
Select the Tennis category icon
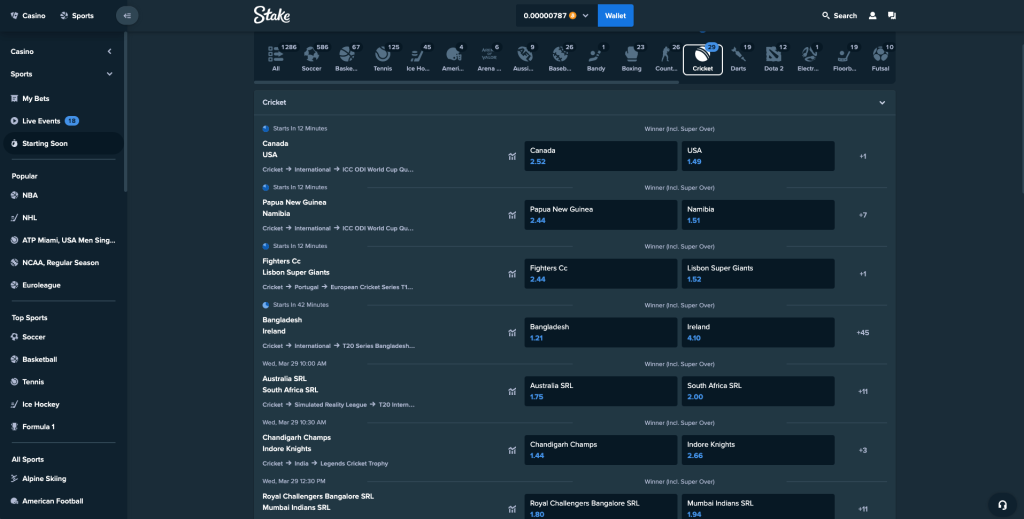[383, 59]
